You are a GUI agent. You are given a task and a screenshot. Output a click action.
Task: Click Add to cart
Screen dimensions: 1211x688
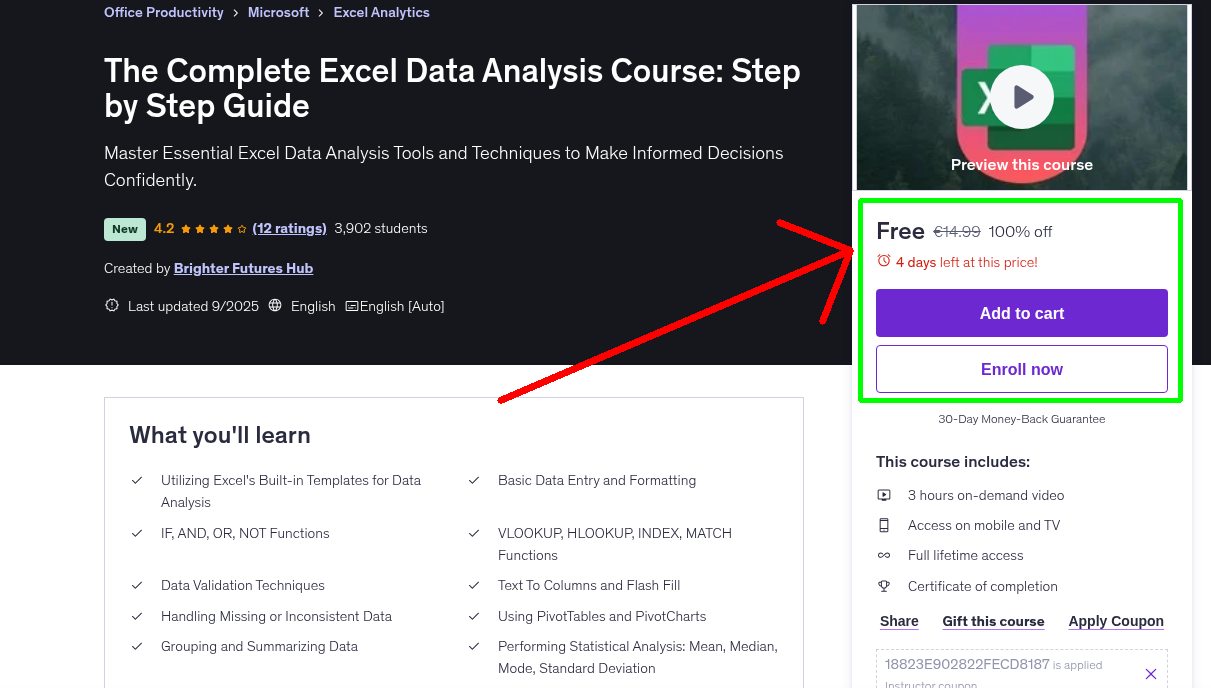pyautogui.click(x=1021, y=313)
